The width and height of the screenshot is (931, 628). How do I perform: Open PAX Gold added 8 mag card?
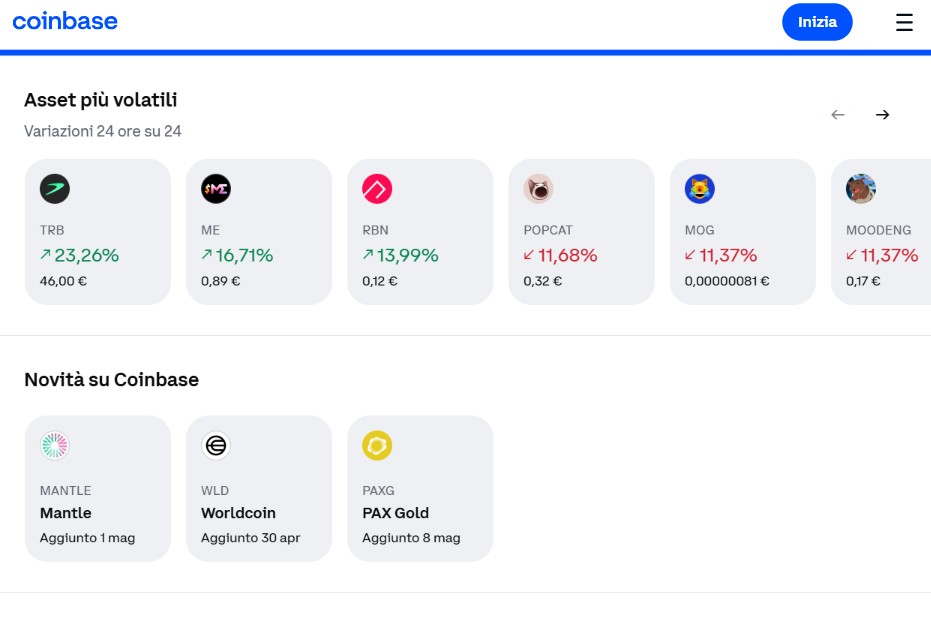click(x=420, y=489)
